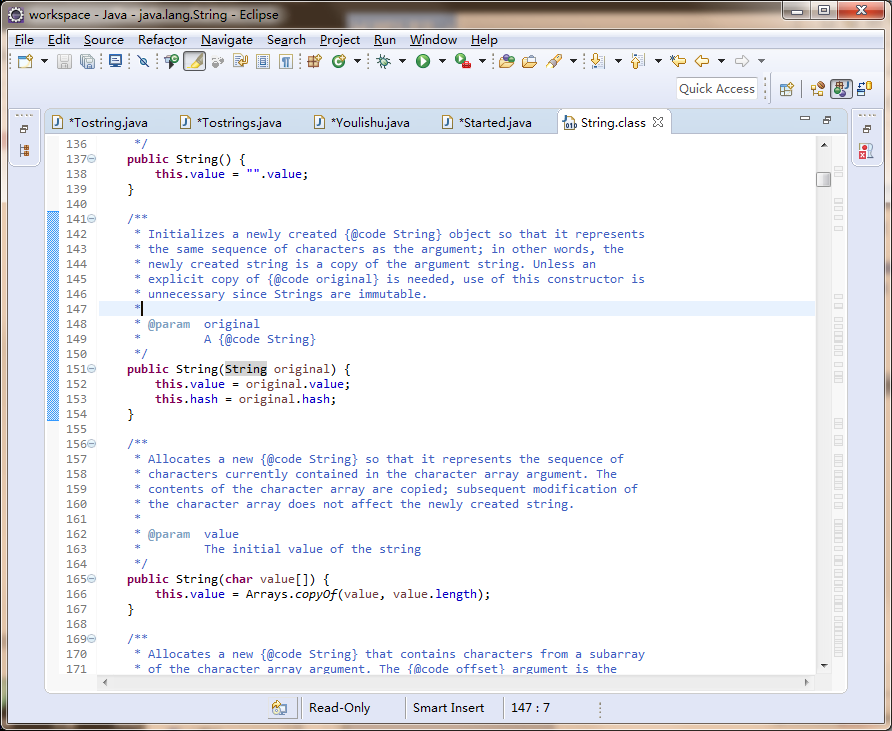
Task: Click the New Java Package icon
Action: (315, 61)
